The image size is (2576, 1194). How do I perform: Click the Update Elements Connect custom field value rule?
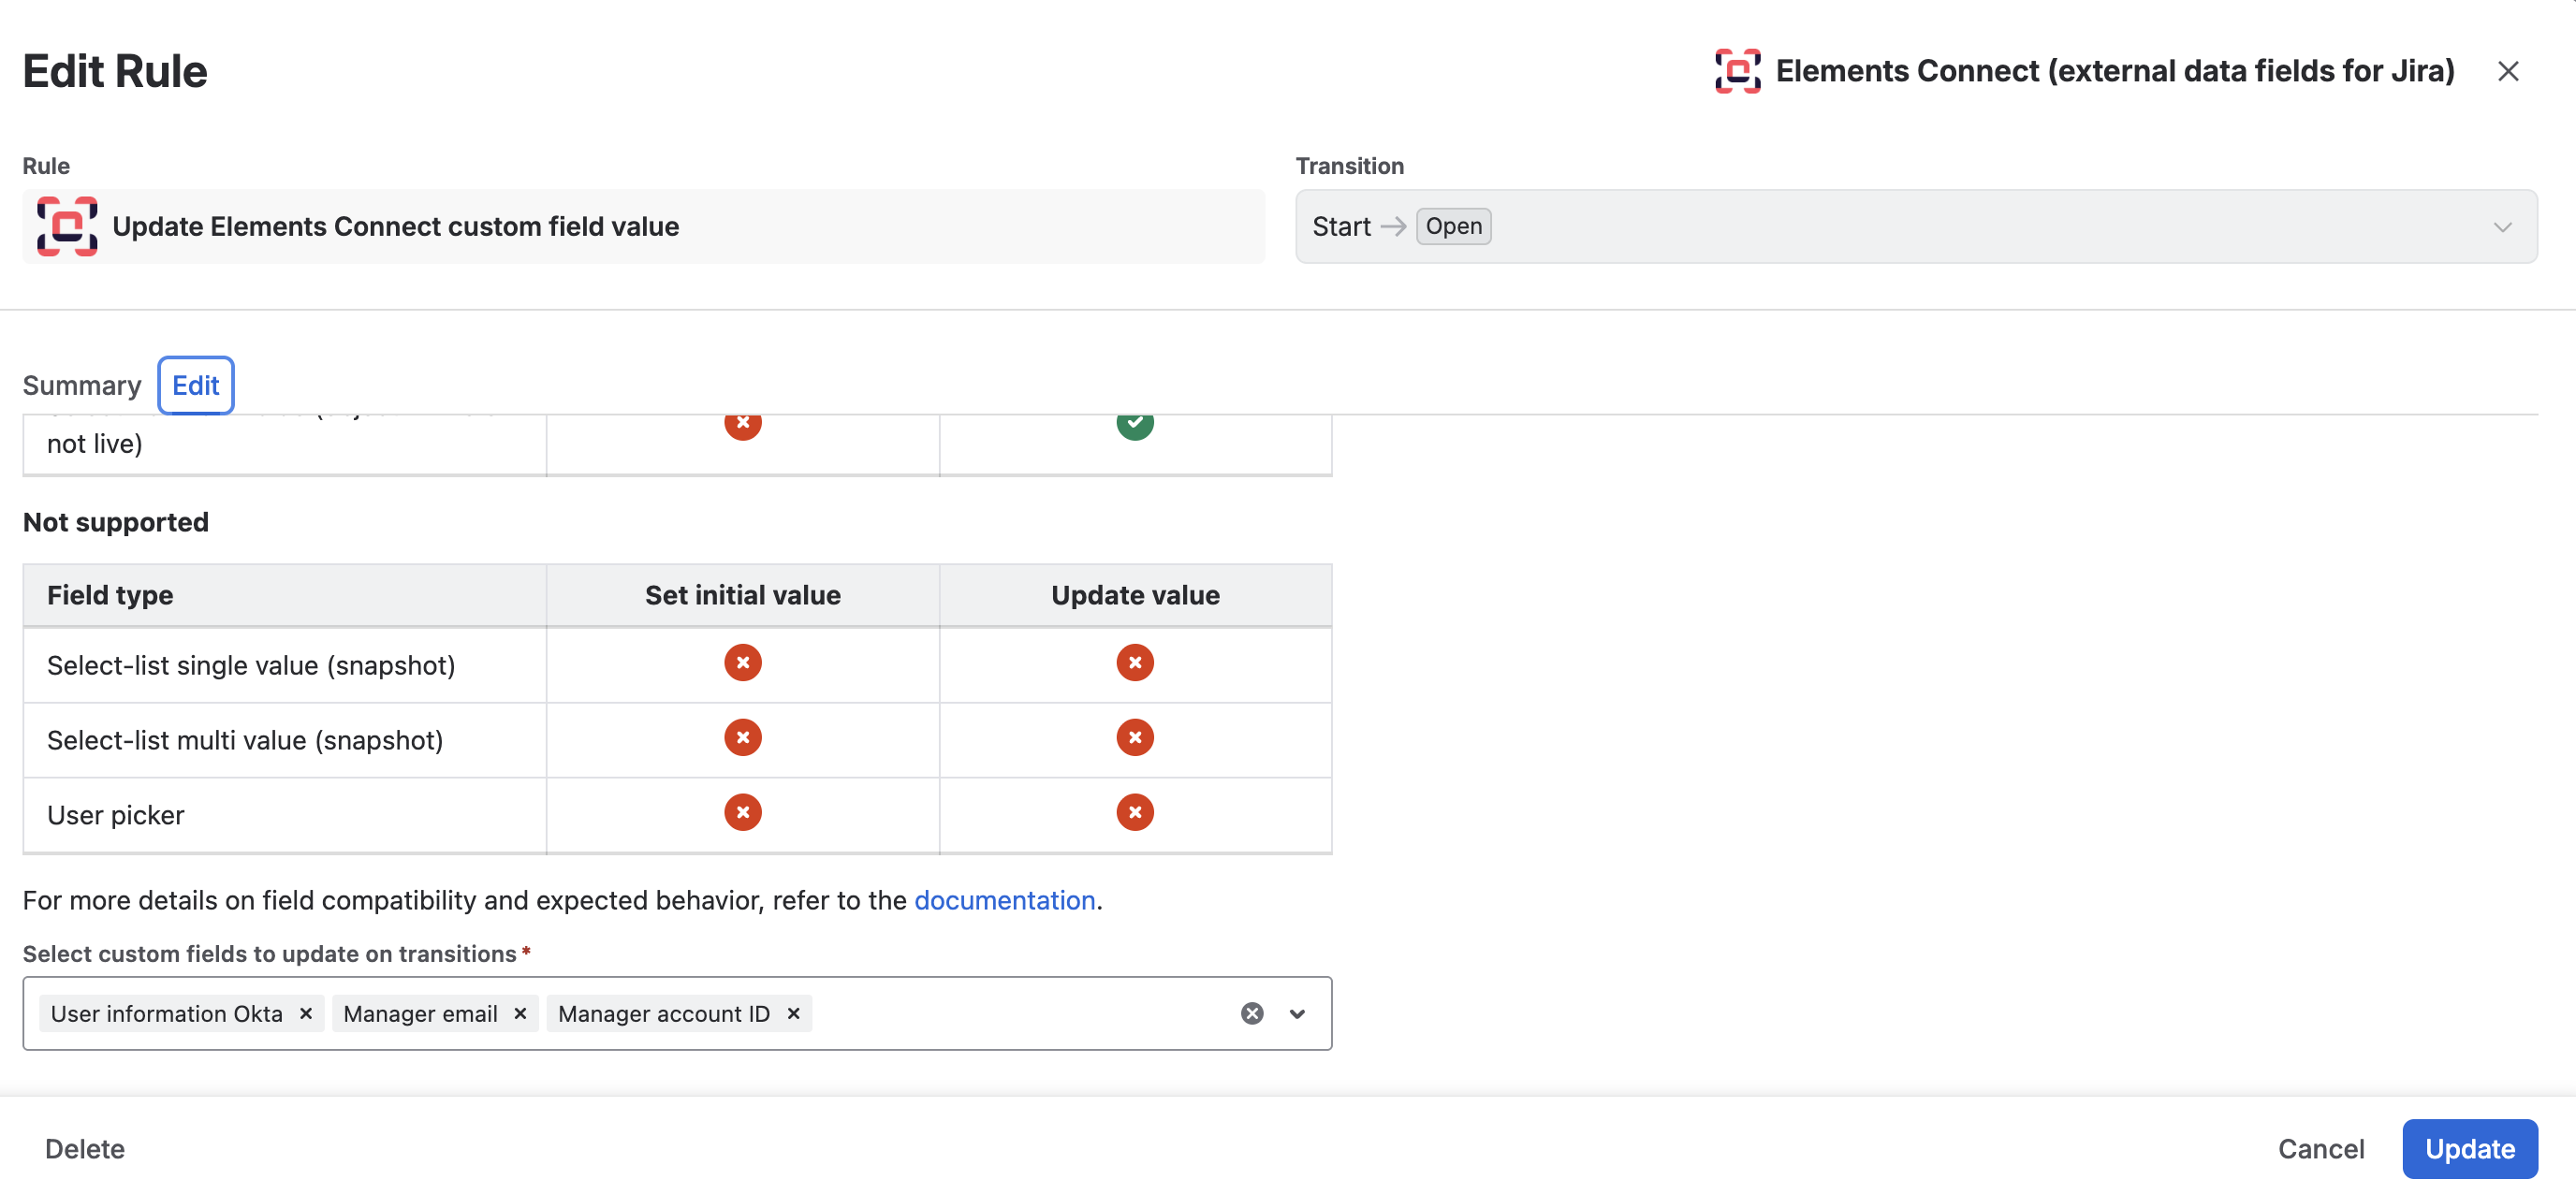point(644,226)
